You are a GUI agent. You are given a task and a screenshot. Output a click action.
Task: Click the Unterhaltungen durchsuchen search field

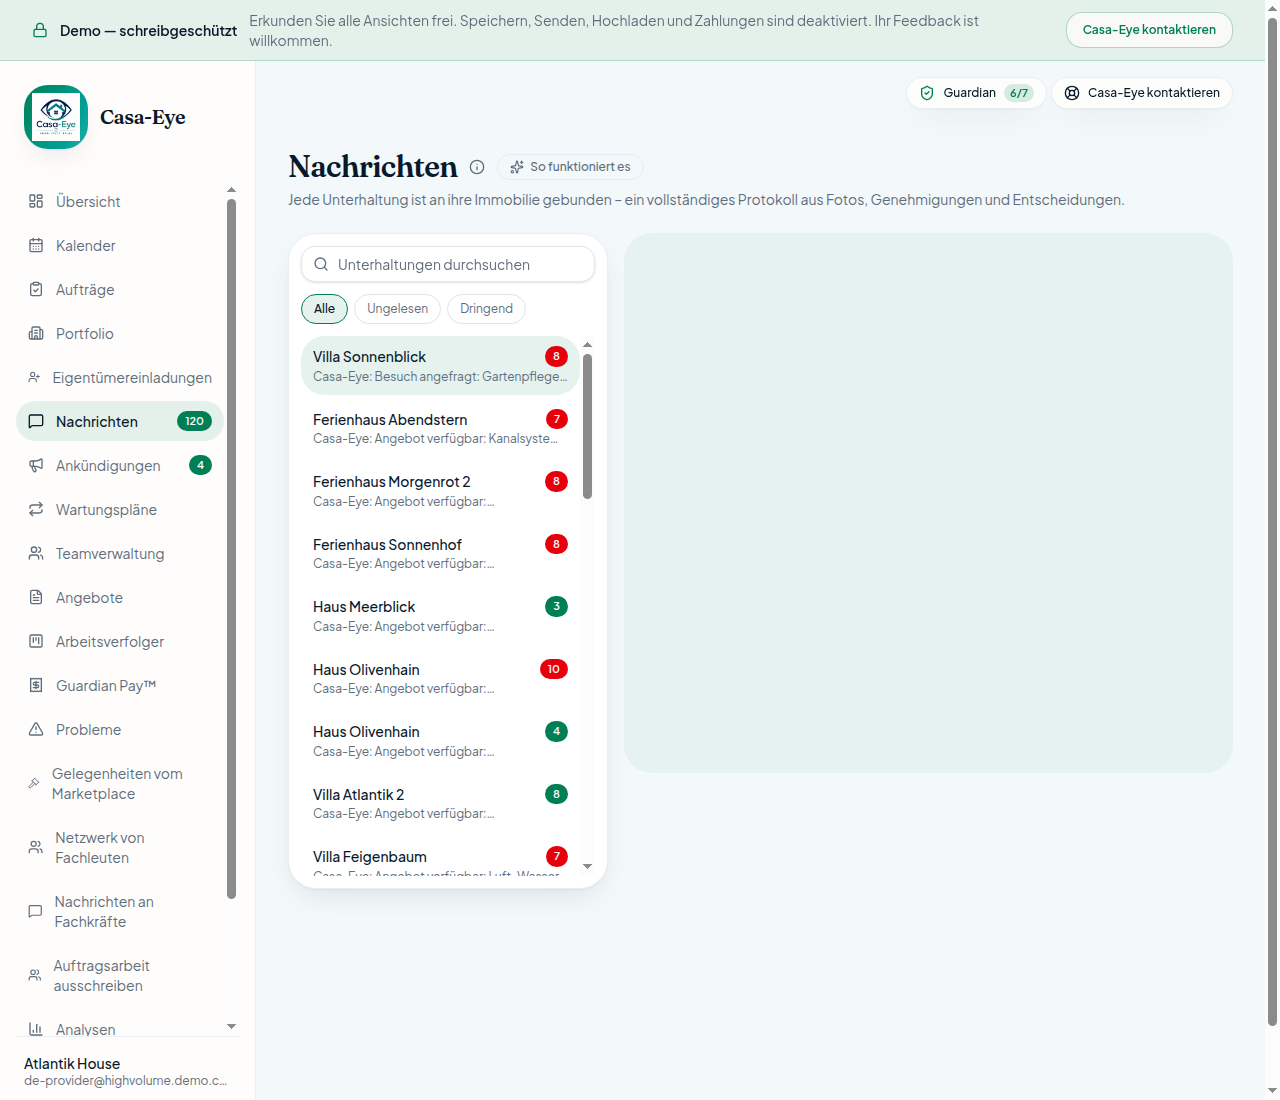pyautogui.click(x=448, y=264)
